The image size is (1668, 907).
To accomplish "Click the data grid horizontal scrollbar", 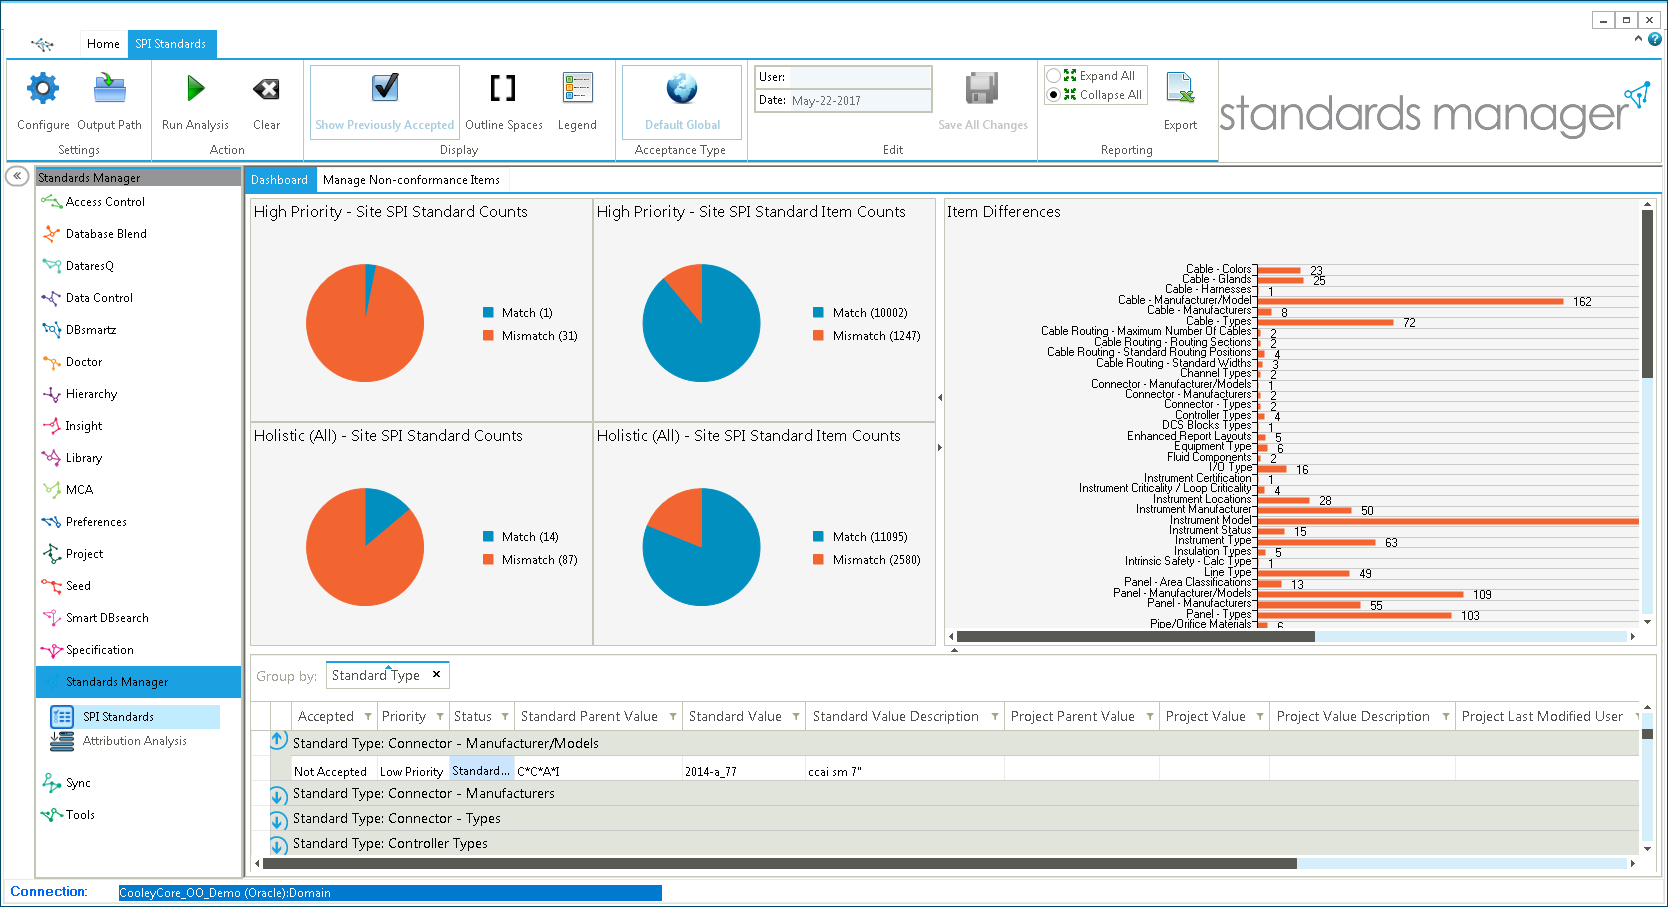I will 779,863.
